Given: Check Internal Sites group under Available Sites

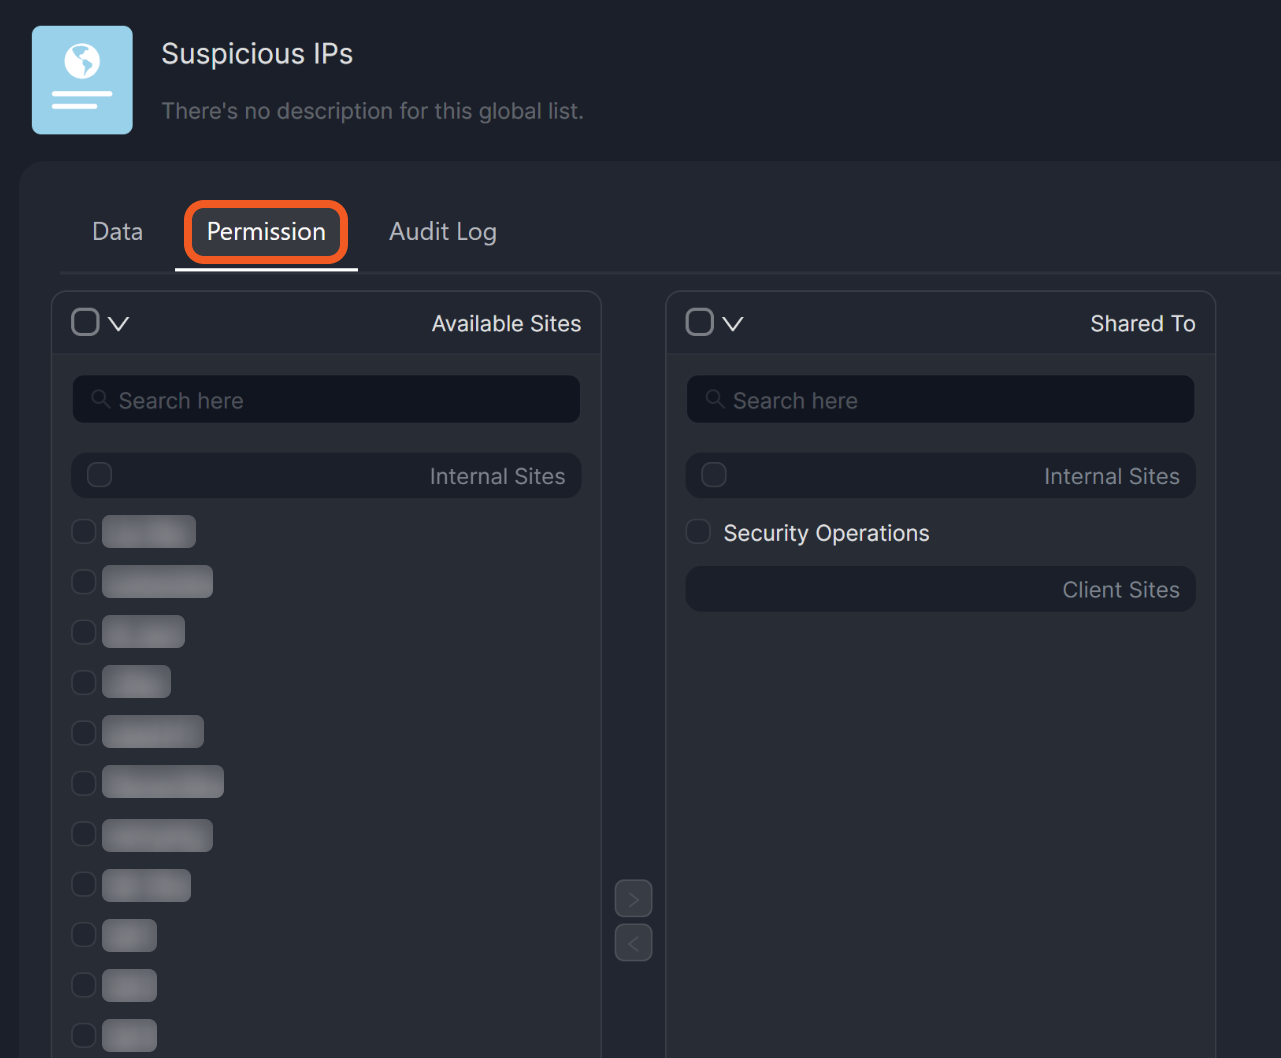Looking at the screenshot, I should (100, 475).
